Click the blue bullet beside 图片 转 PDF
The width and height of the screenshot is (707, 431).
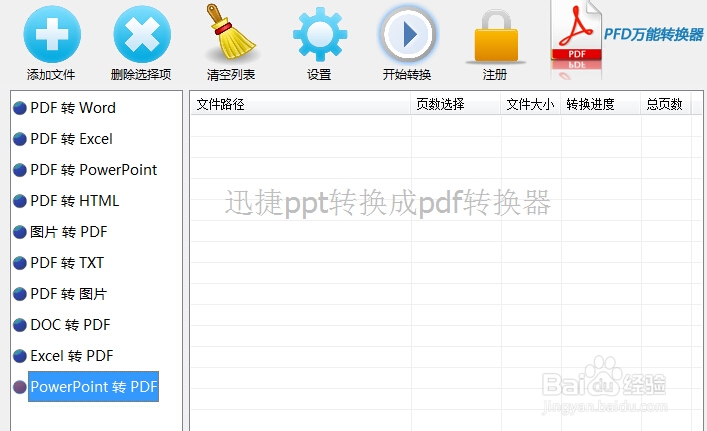(20, 232)
